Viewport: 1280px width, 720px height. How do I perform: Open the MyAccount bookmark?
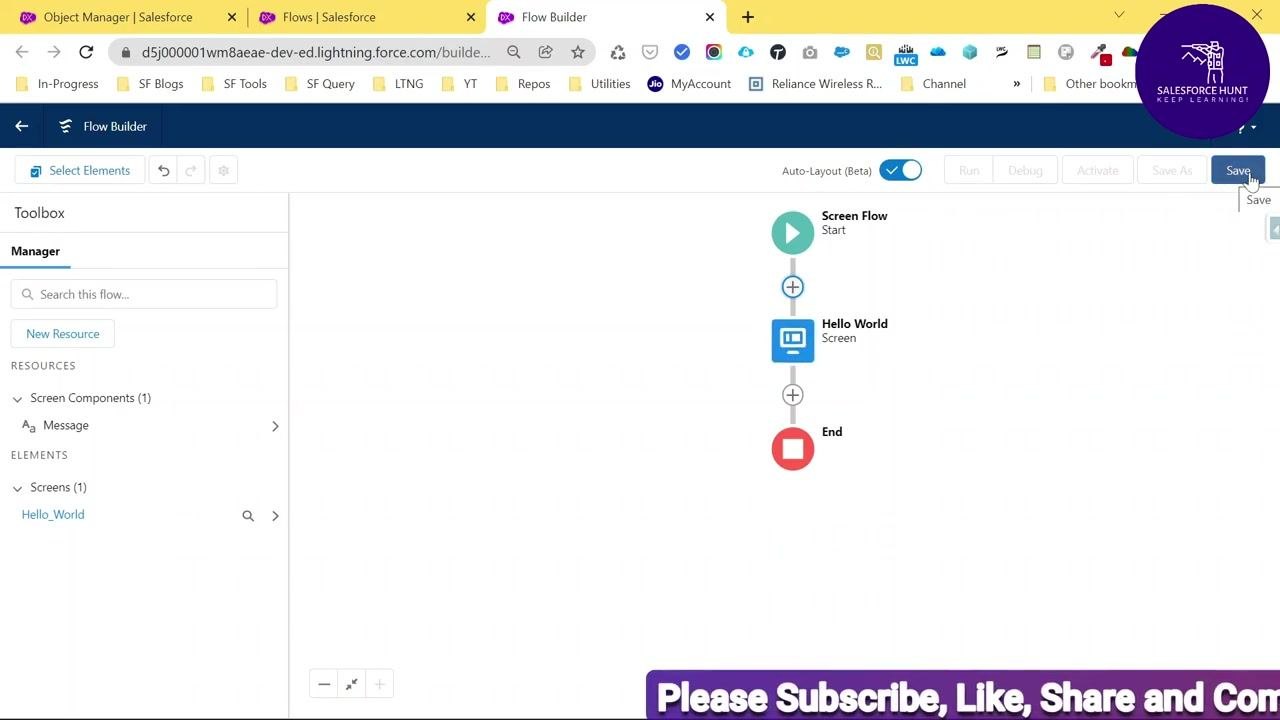point(689,84)
